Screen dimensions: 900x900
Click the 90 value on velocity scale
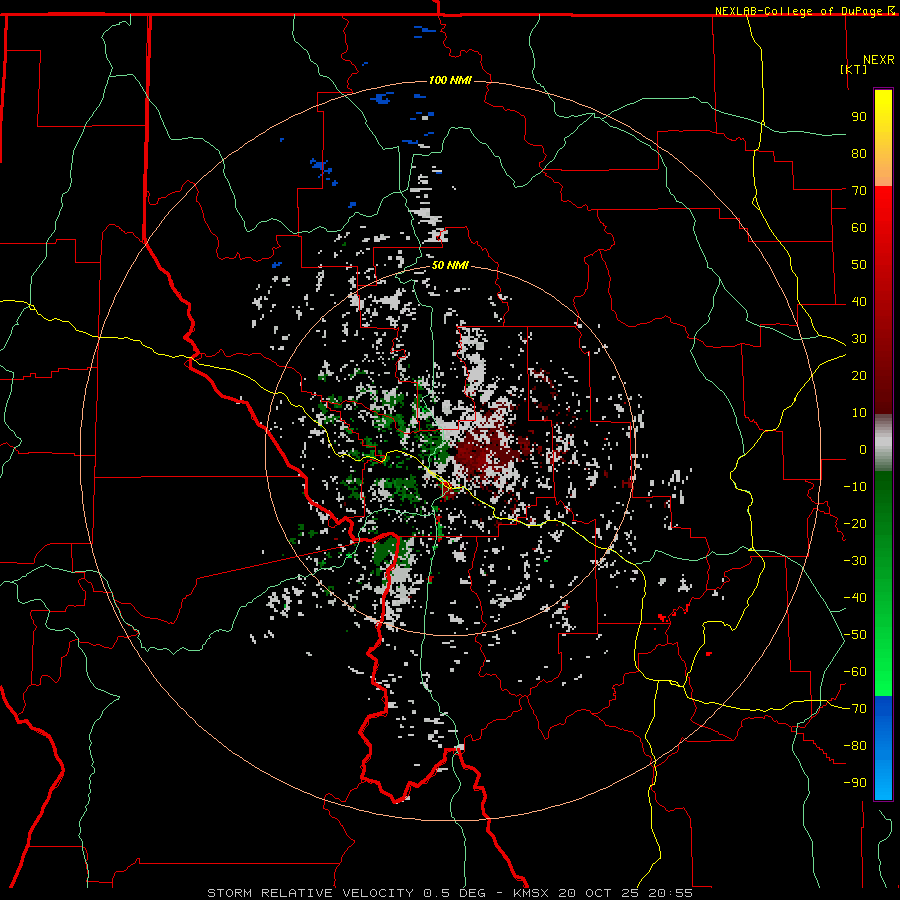(x=859, y=117)
